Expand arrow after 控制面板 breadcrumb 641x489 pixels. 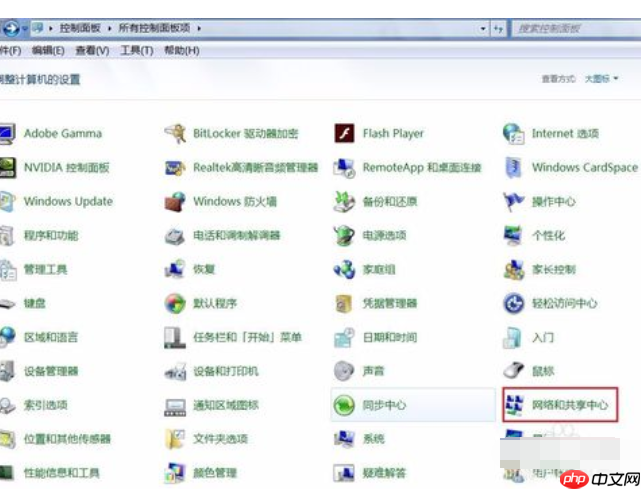[x=110, y=28]
